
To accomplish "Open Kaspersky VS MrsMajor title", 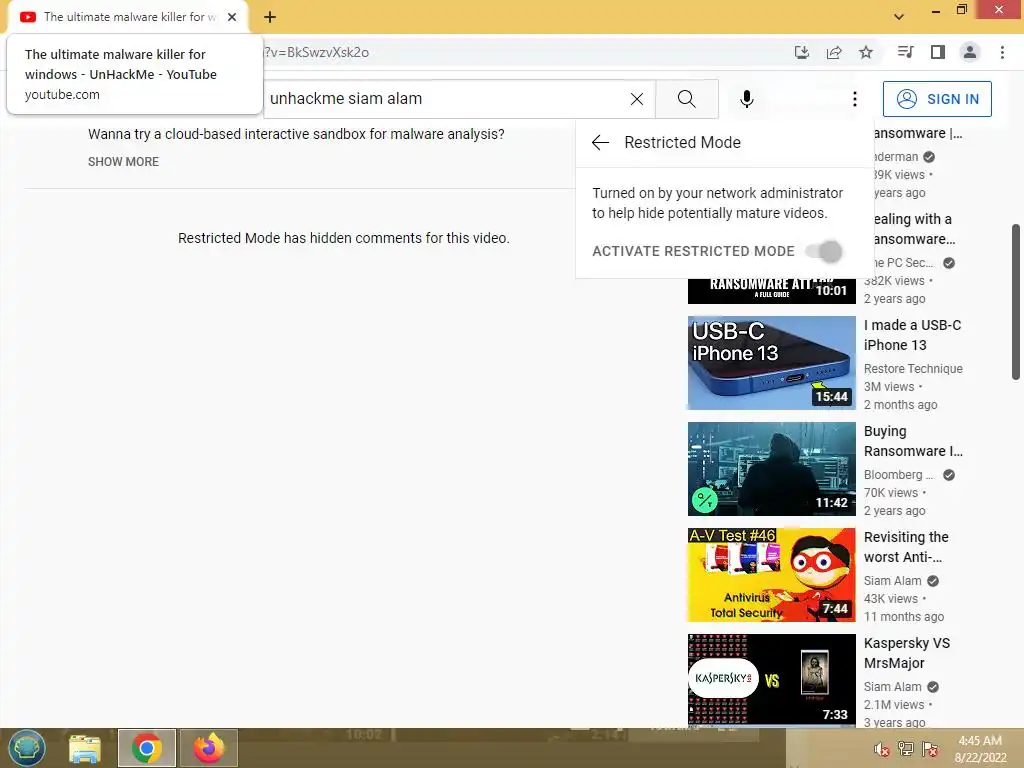I will 906,653.
